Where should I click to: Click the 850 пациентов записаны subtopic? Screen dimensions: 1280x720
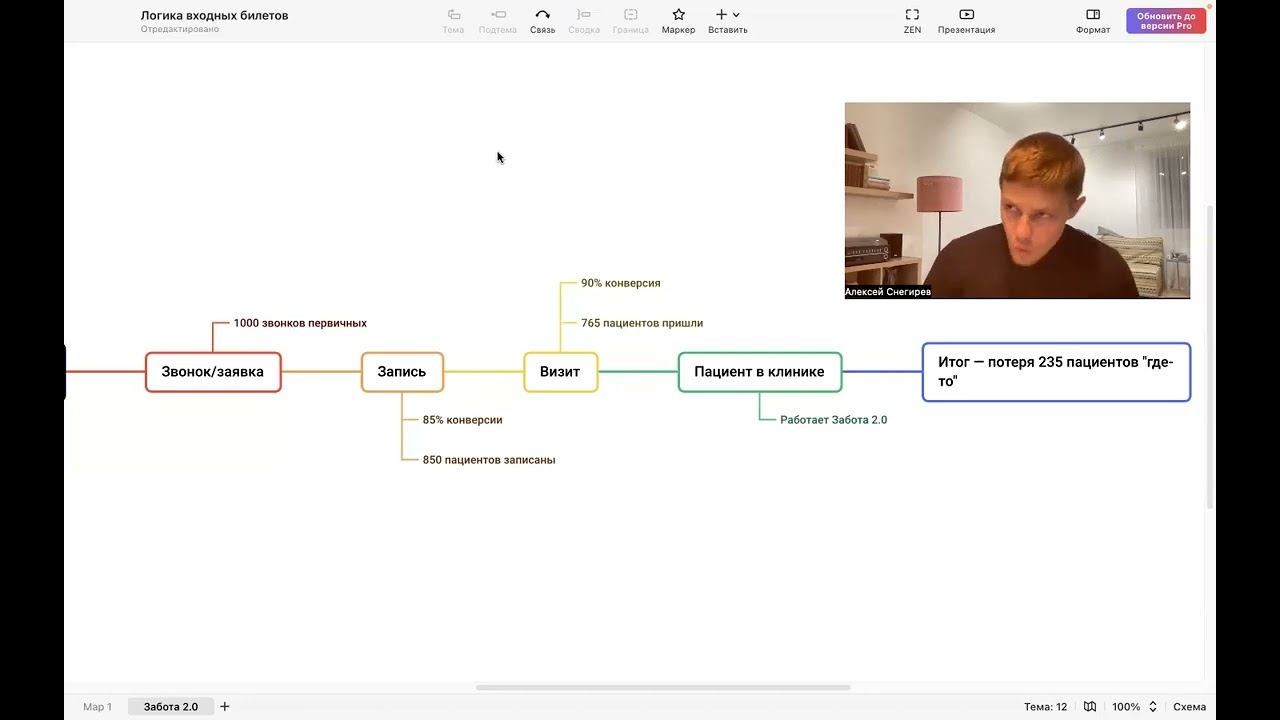[489, 460]
